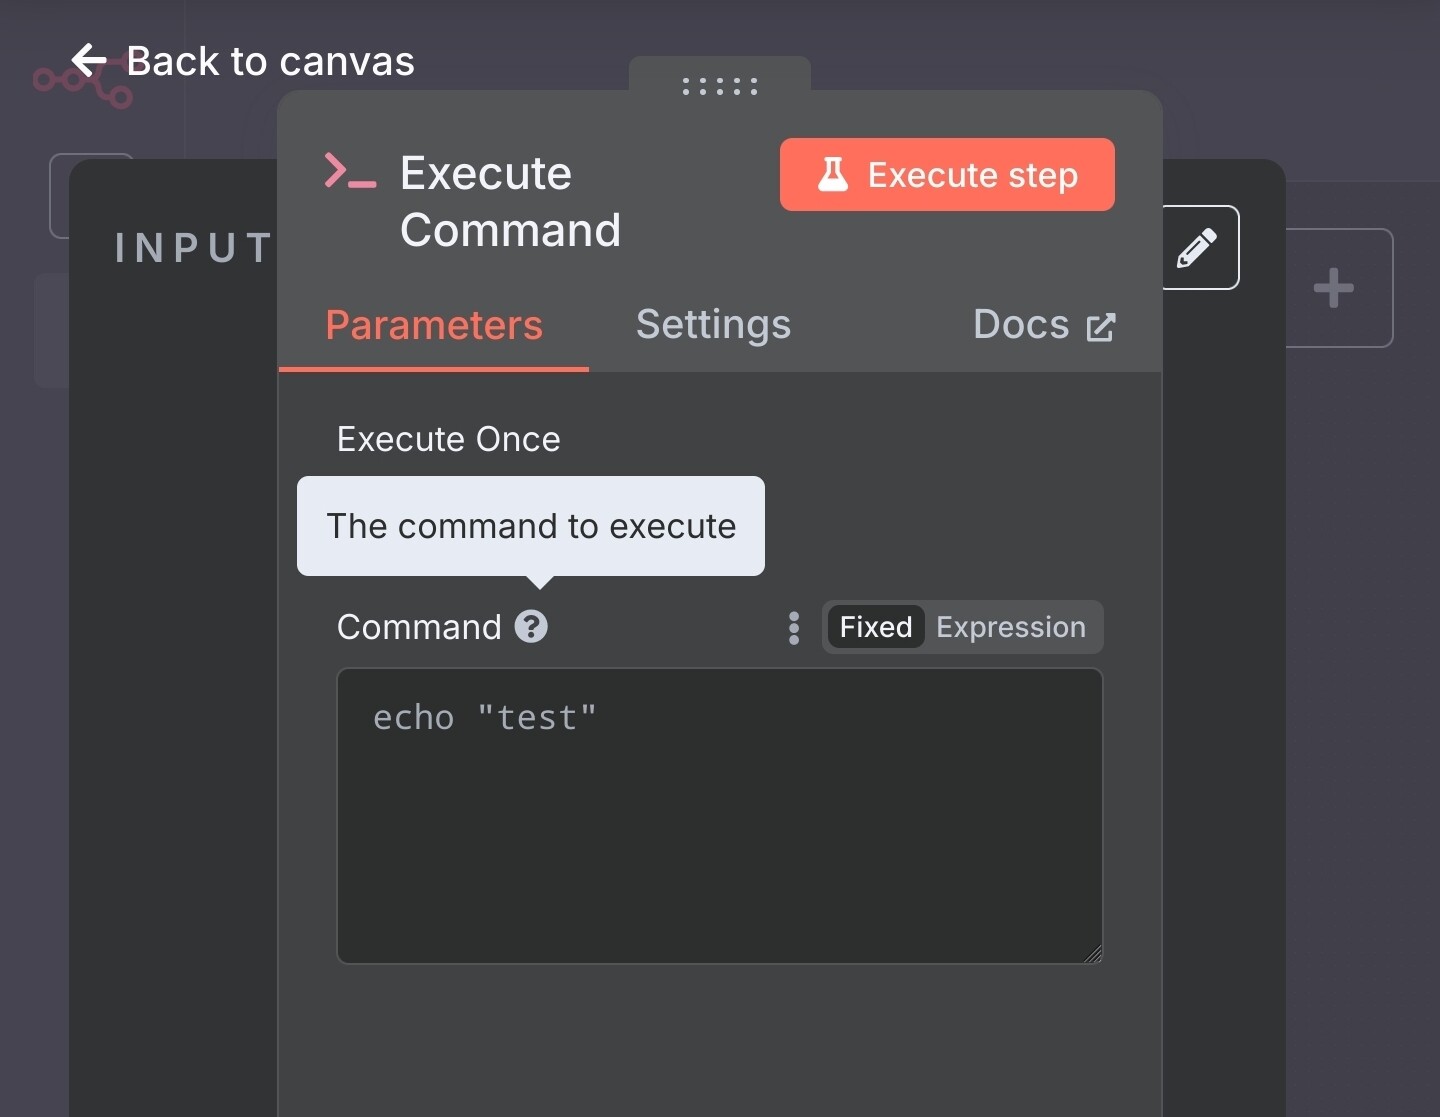Open the Parameters tab
This screenshot has width=1440, height=1117.
coord(434,326)
